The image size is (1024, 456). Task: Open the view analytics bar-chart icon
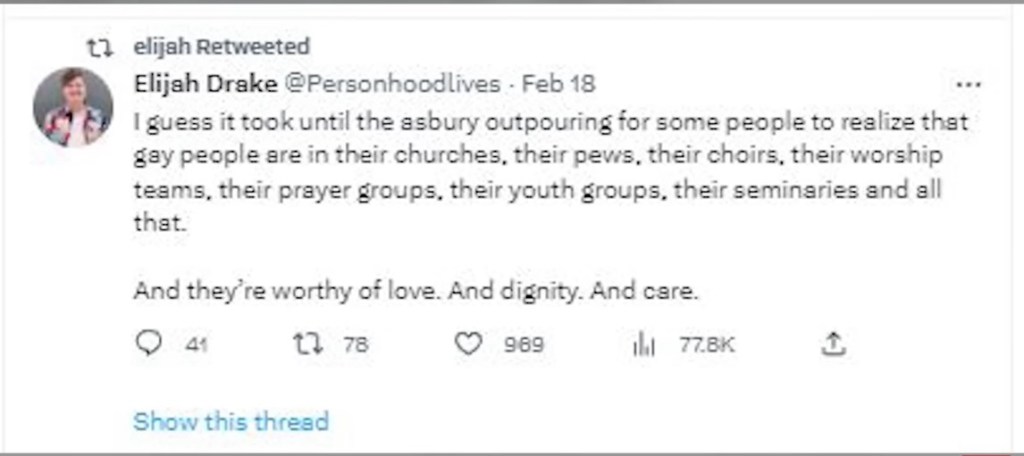click(x=642, y=345)
